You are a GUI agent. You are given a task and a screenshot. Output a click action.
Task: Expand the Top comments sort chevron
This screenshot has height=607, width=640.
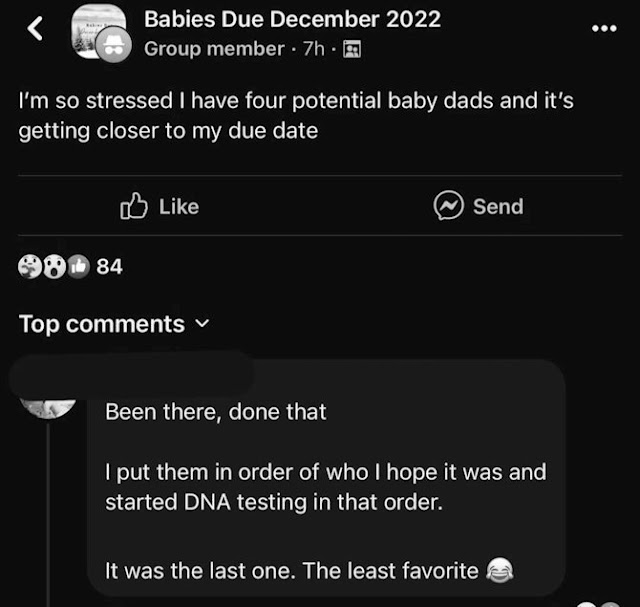coord(202,323)
